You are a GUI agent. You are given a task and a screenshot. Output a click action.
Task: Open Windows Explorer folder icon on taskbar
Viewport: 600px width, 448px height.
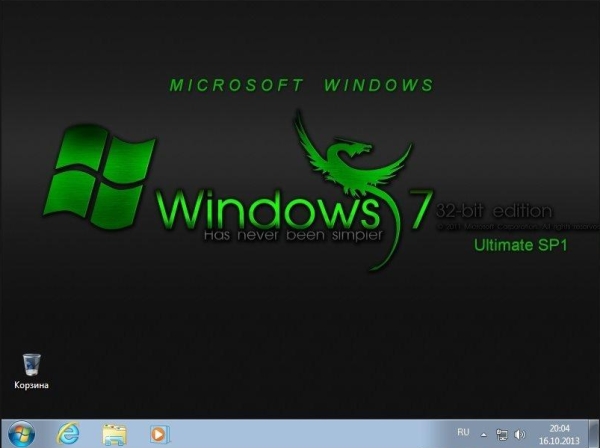pyautogui.click(x=114, y=434)
